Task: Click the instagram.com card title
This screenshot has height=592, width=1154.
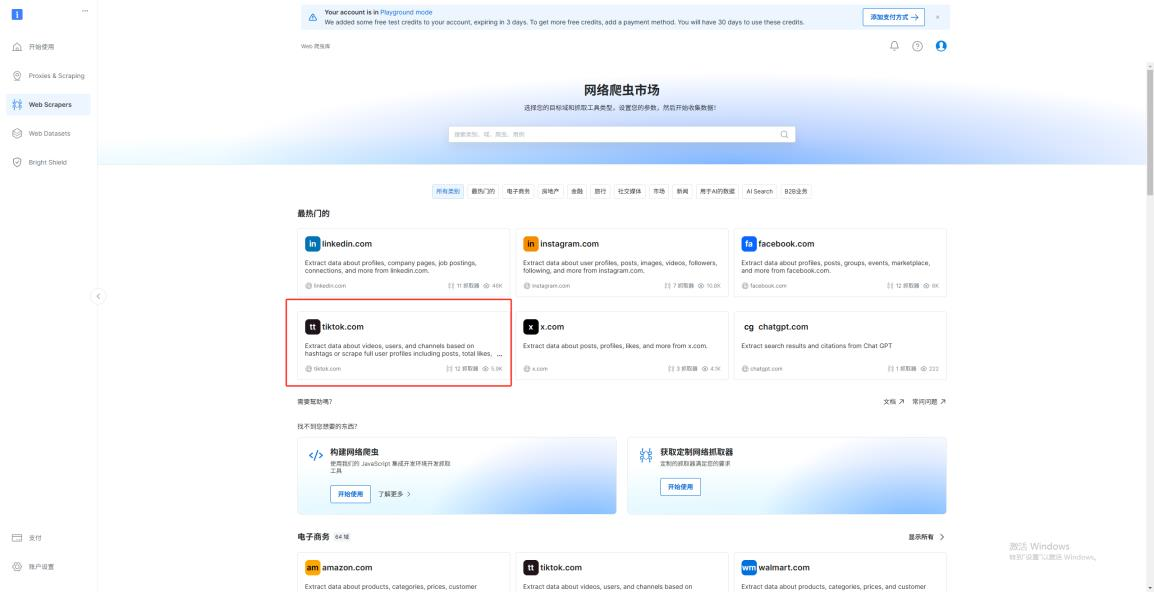Action: [570, 244]
